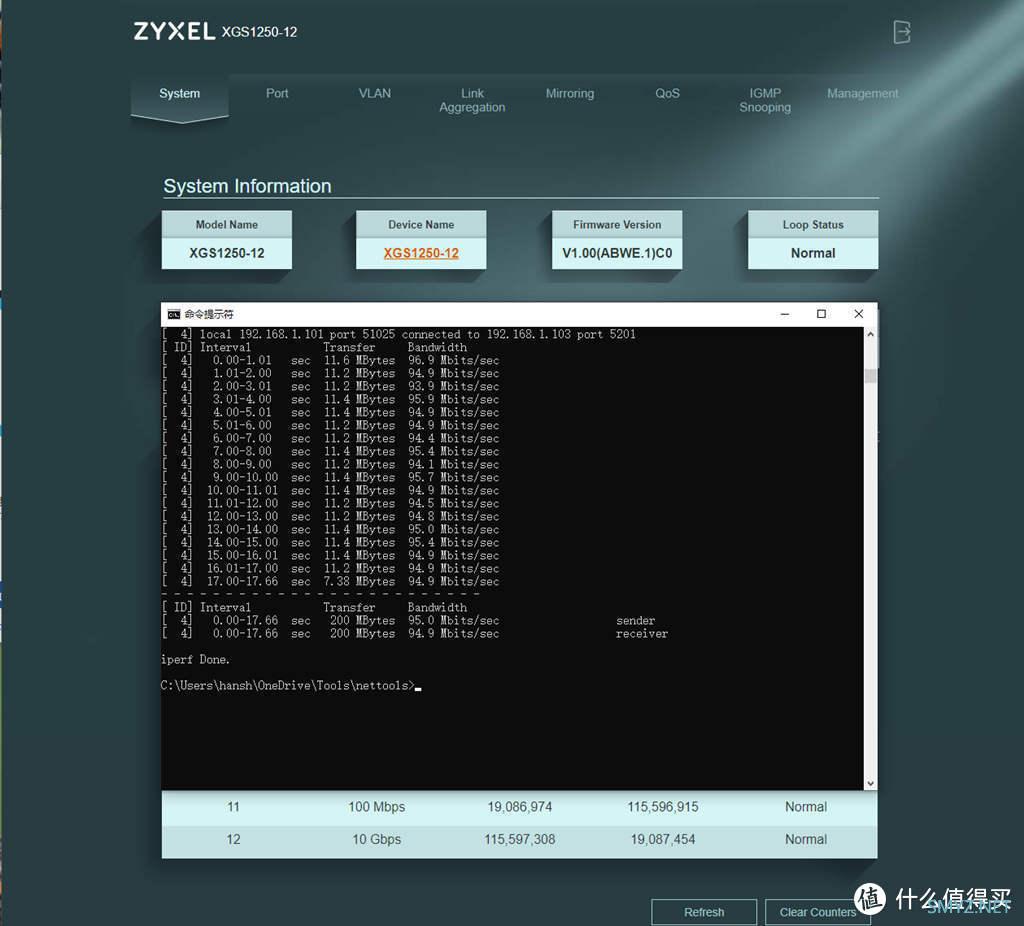Image resolution: width=1024 pixels, height=926 pixels.
Task: Click the Device Name header label
Action: pos(421,225)
